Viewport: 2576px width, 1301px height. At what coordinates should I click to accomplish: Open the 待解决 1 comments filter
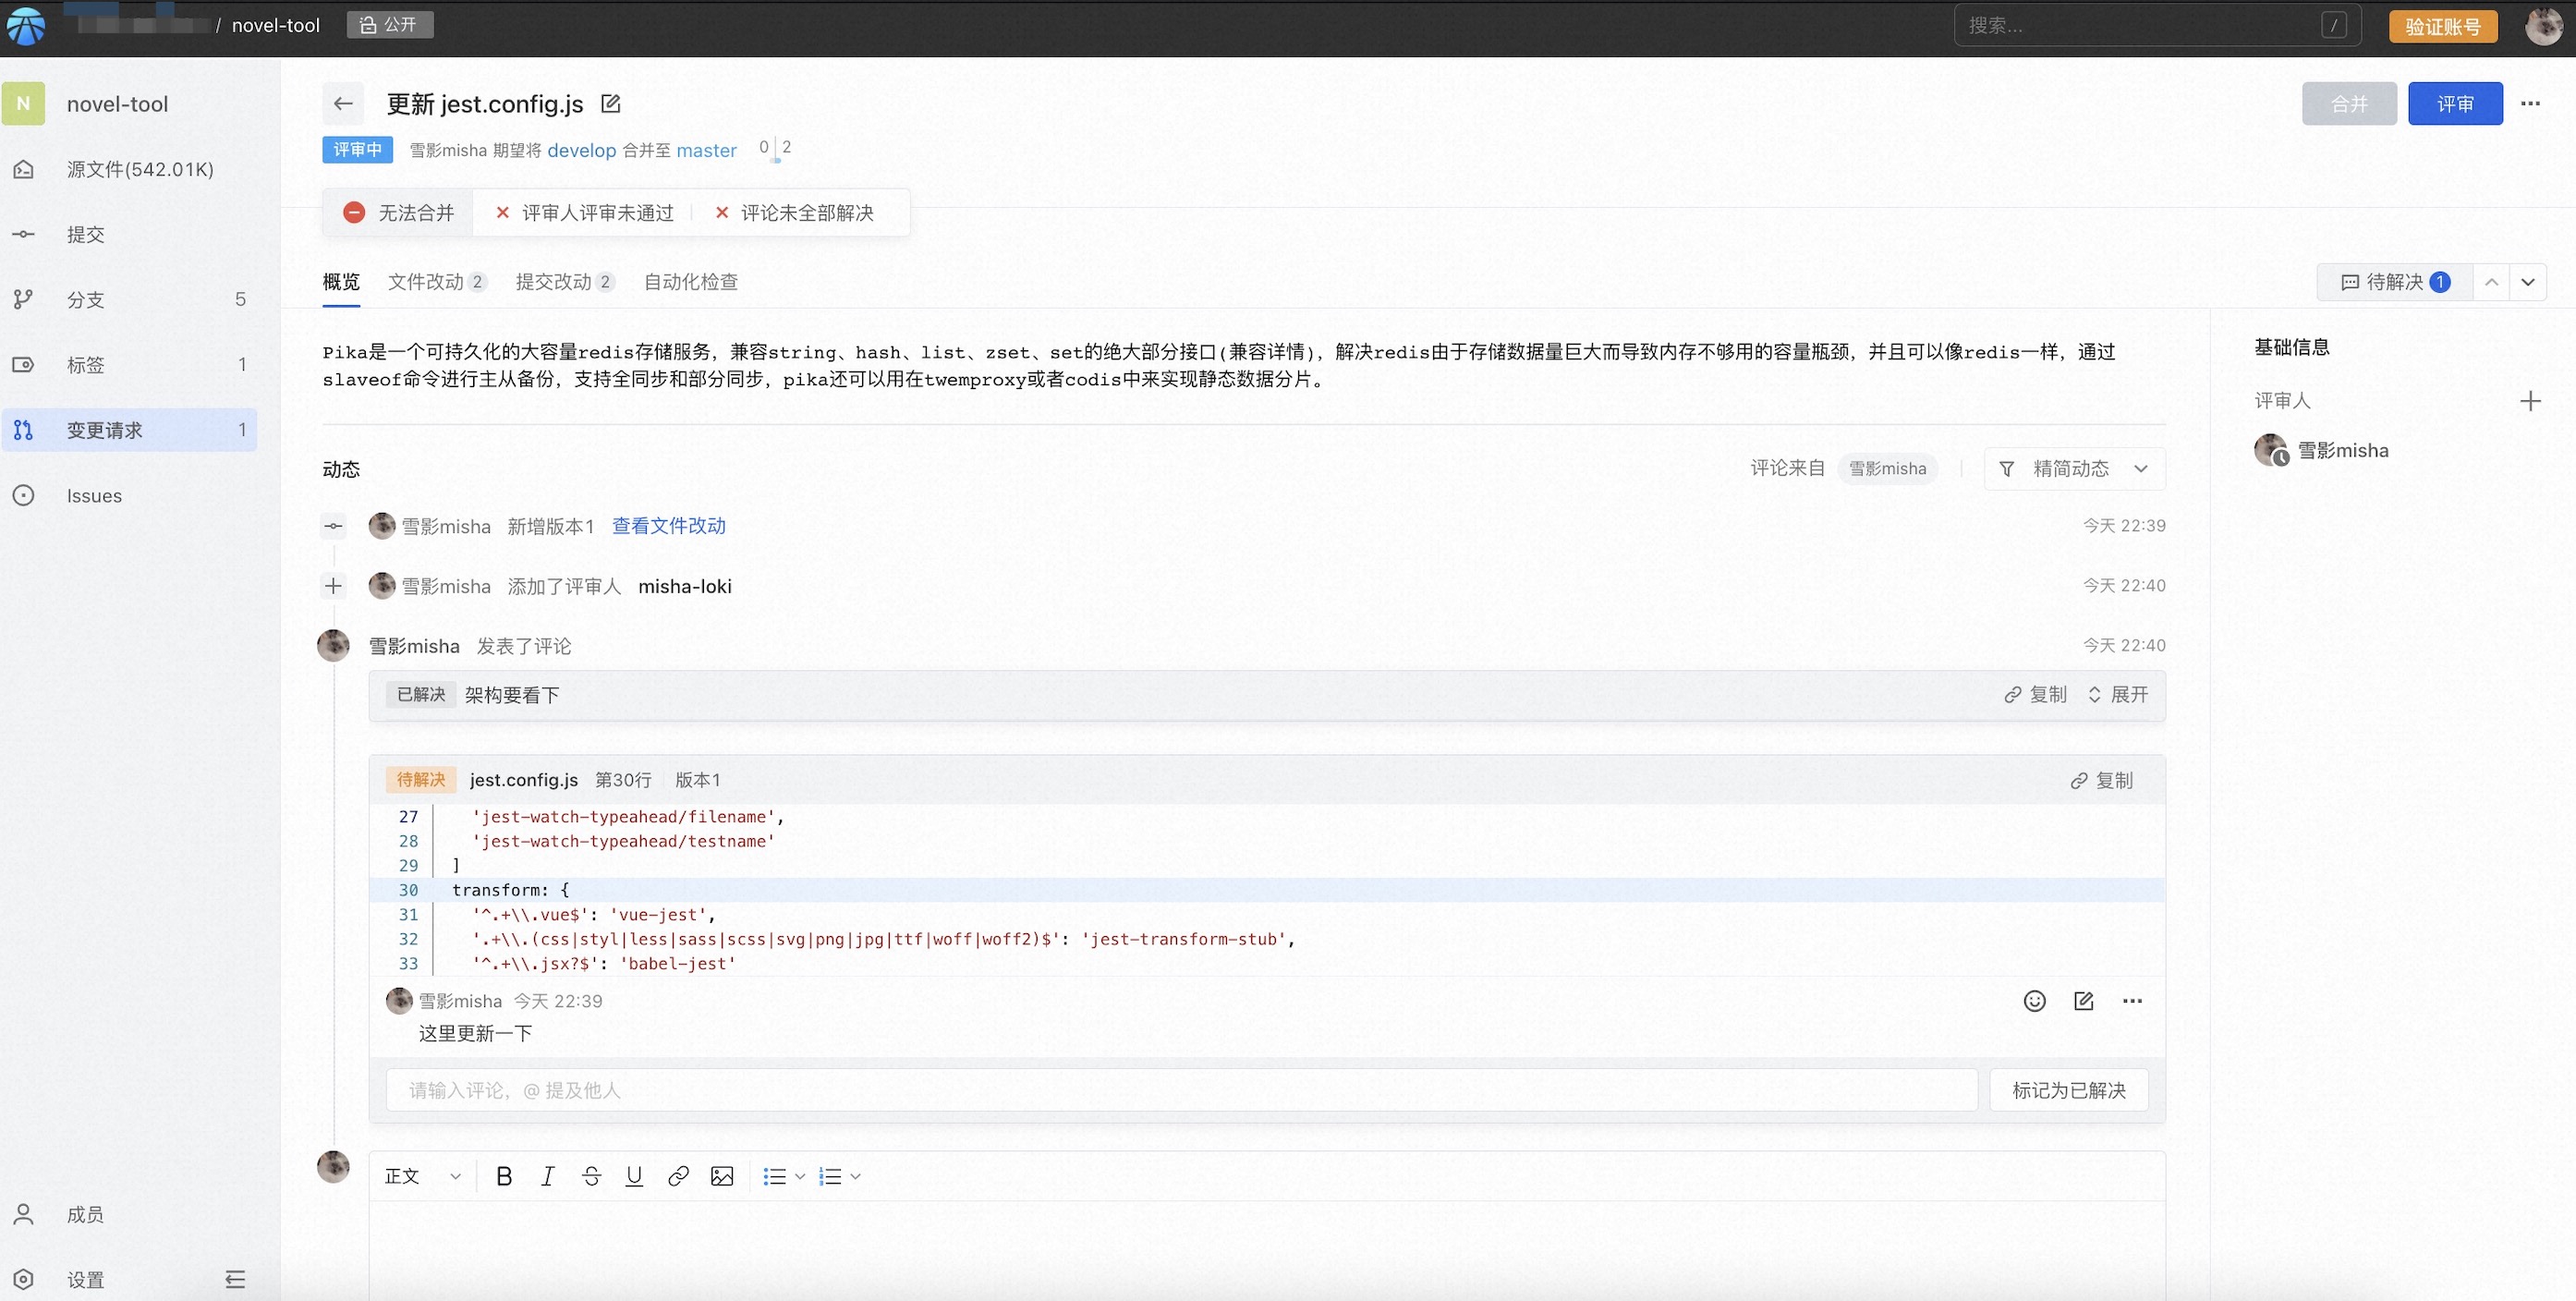(x=2395, y=282)
